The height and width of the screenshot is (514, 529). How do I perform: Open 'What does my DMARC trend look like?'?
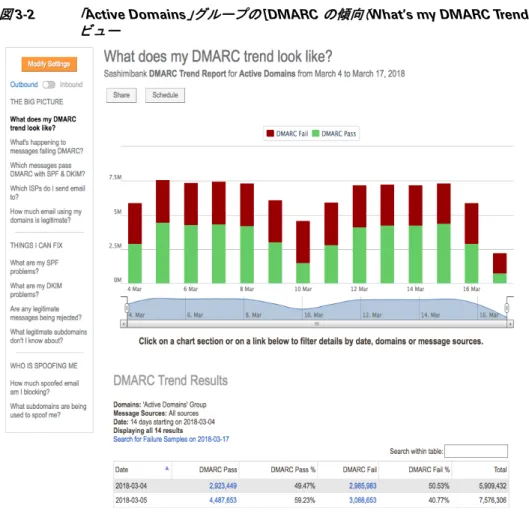point(43,123)
